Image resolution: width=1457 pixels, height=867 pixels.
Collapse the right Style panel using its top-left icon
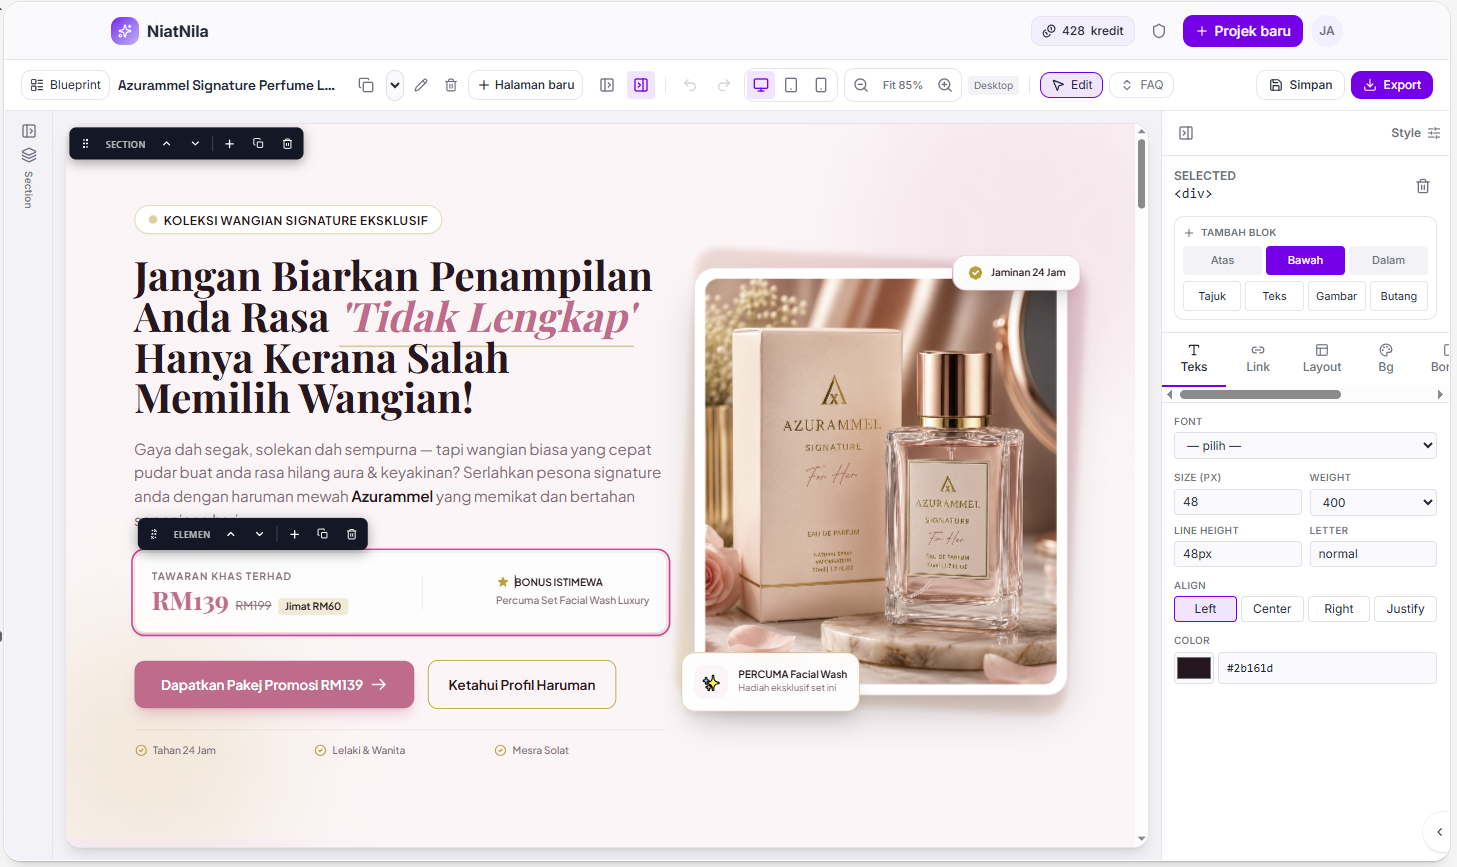[1186, 133]
